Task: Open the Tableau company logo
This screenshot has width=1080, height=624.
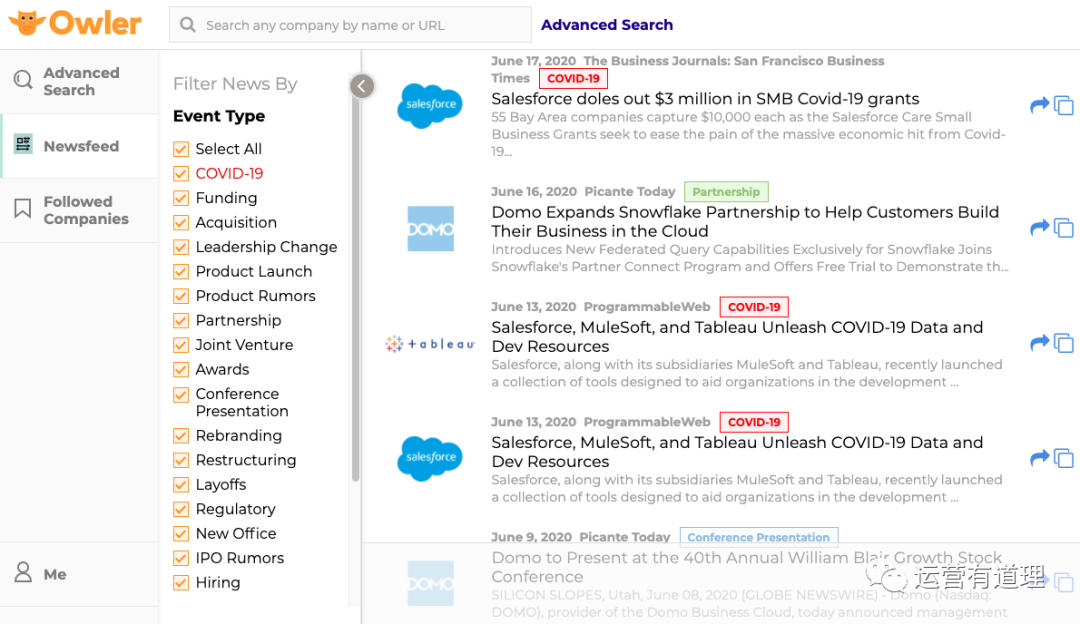Action: tap(430, 344)
